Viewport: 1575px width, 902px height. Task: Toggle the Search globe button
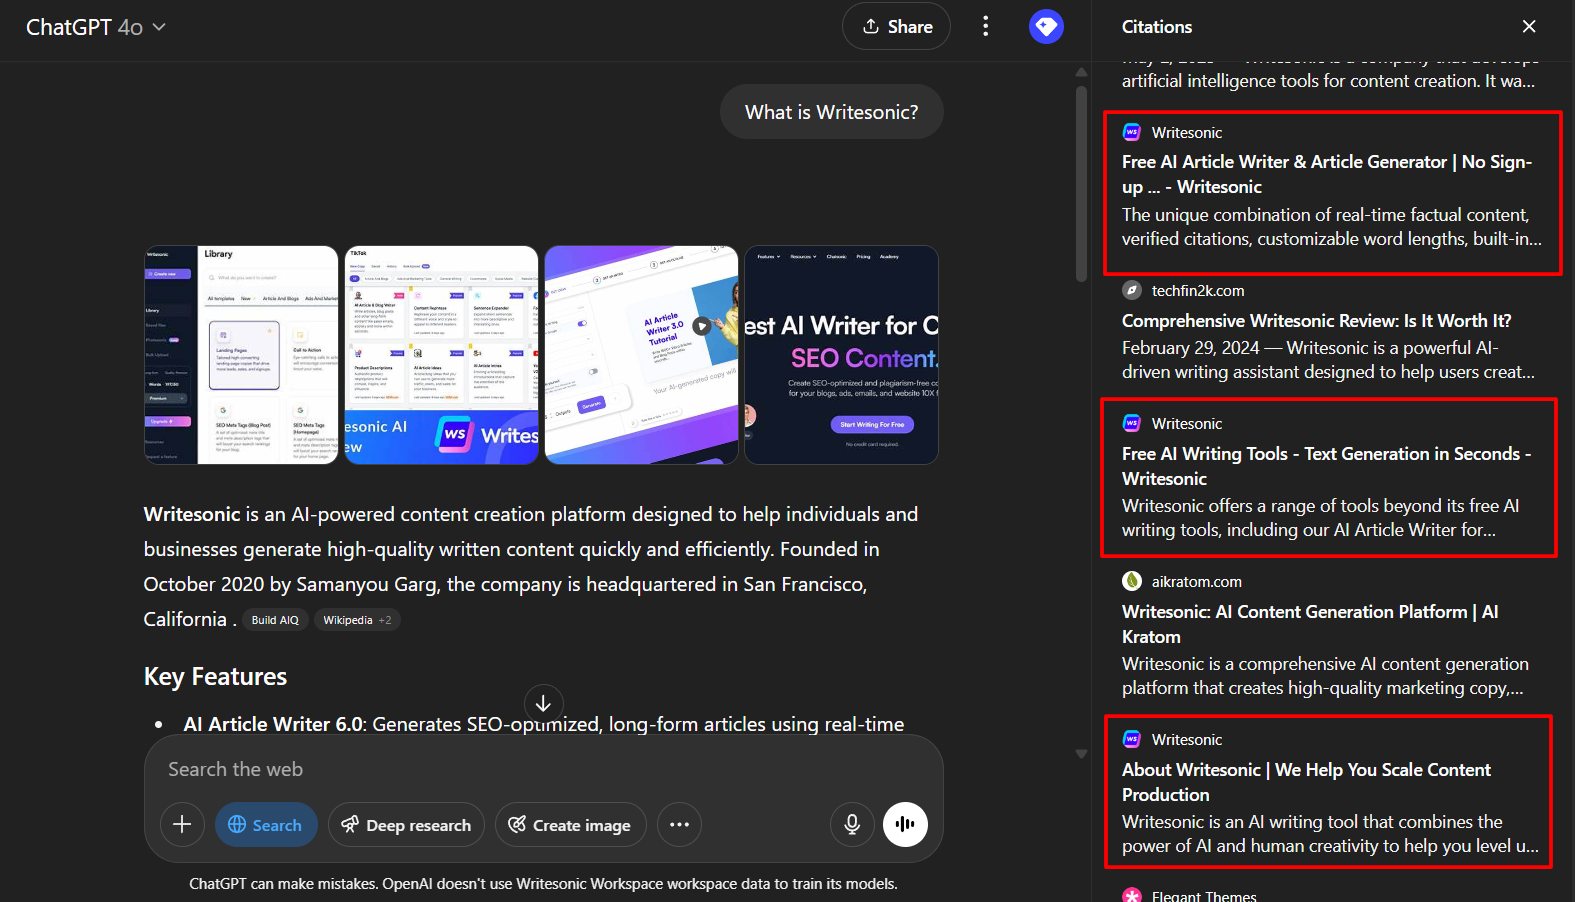pyautogui.click(x=266, y=825)
